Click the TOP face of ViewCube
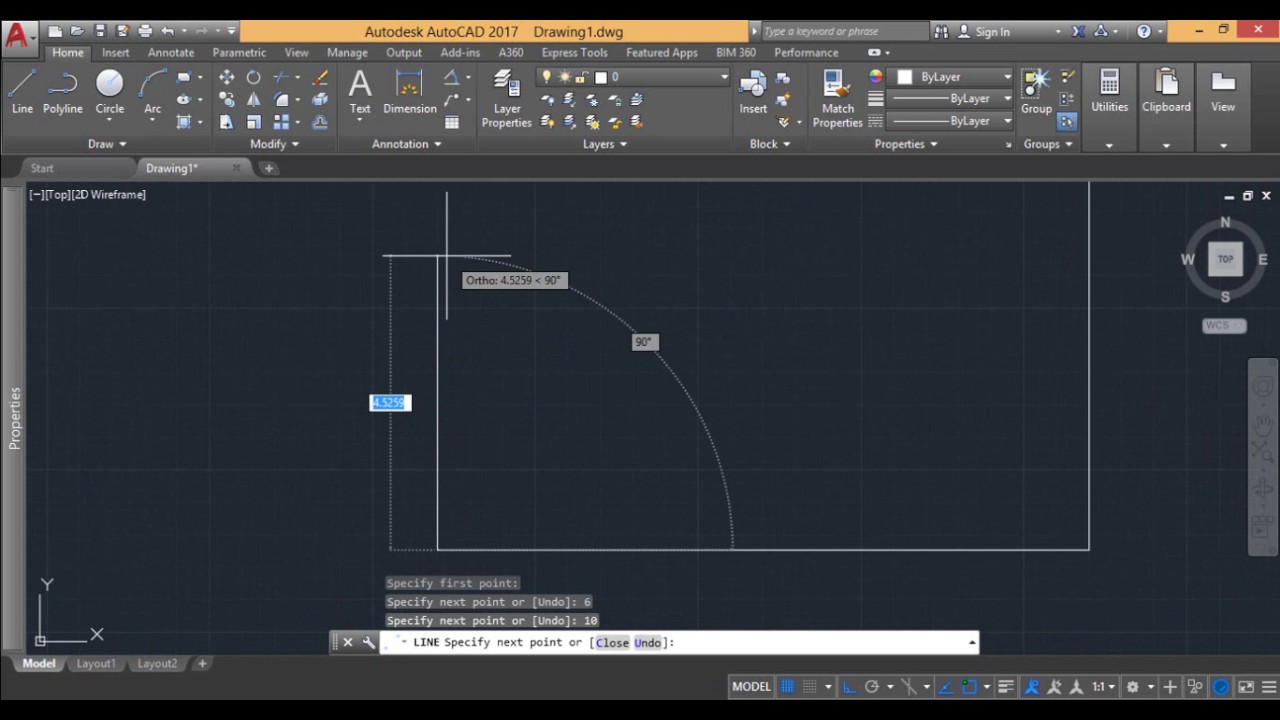Image resolution: width=1280 pixels, height=720 pixels. point(1225,259)
